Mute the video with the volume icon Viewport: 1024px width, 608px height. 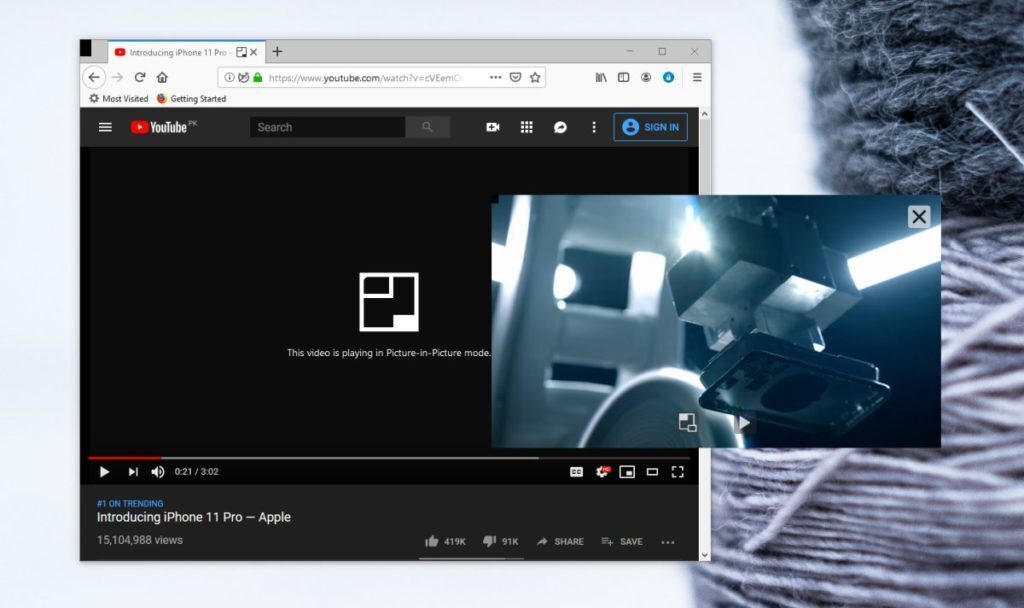pyautogui.click(x=157, y=471)
